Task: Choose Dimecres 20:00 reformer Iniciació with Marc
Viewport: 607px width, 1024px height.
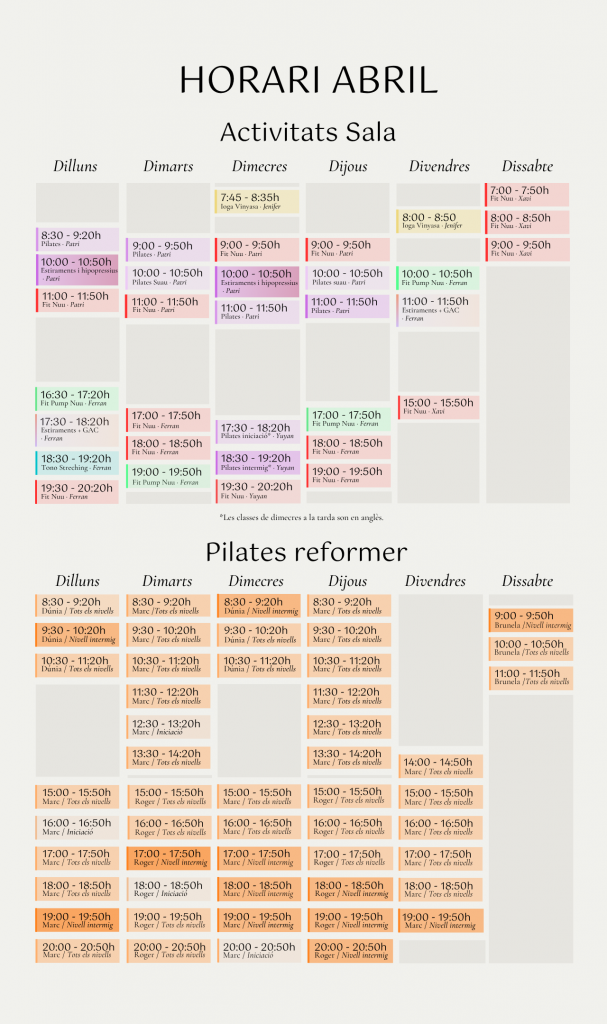Action: click(x=258, y=951)
